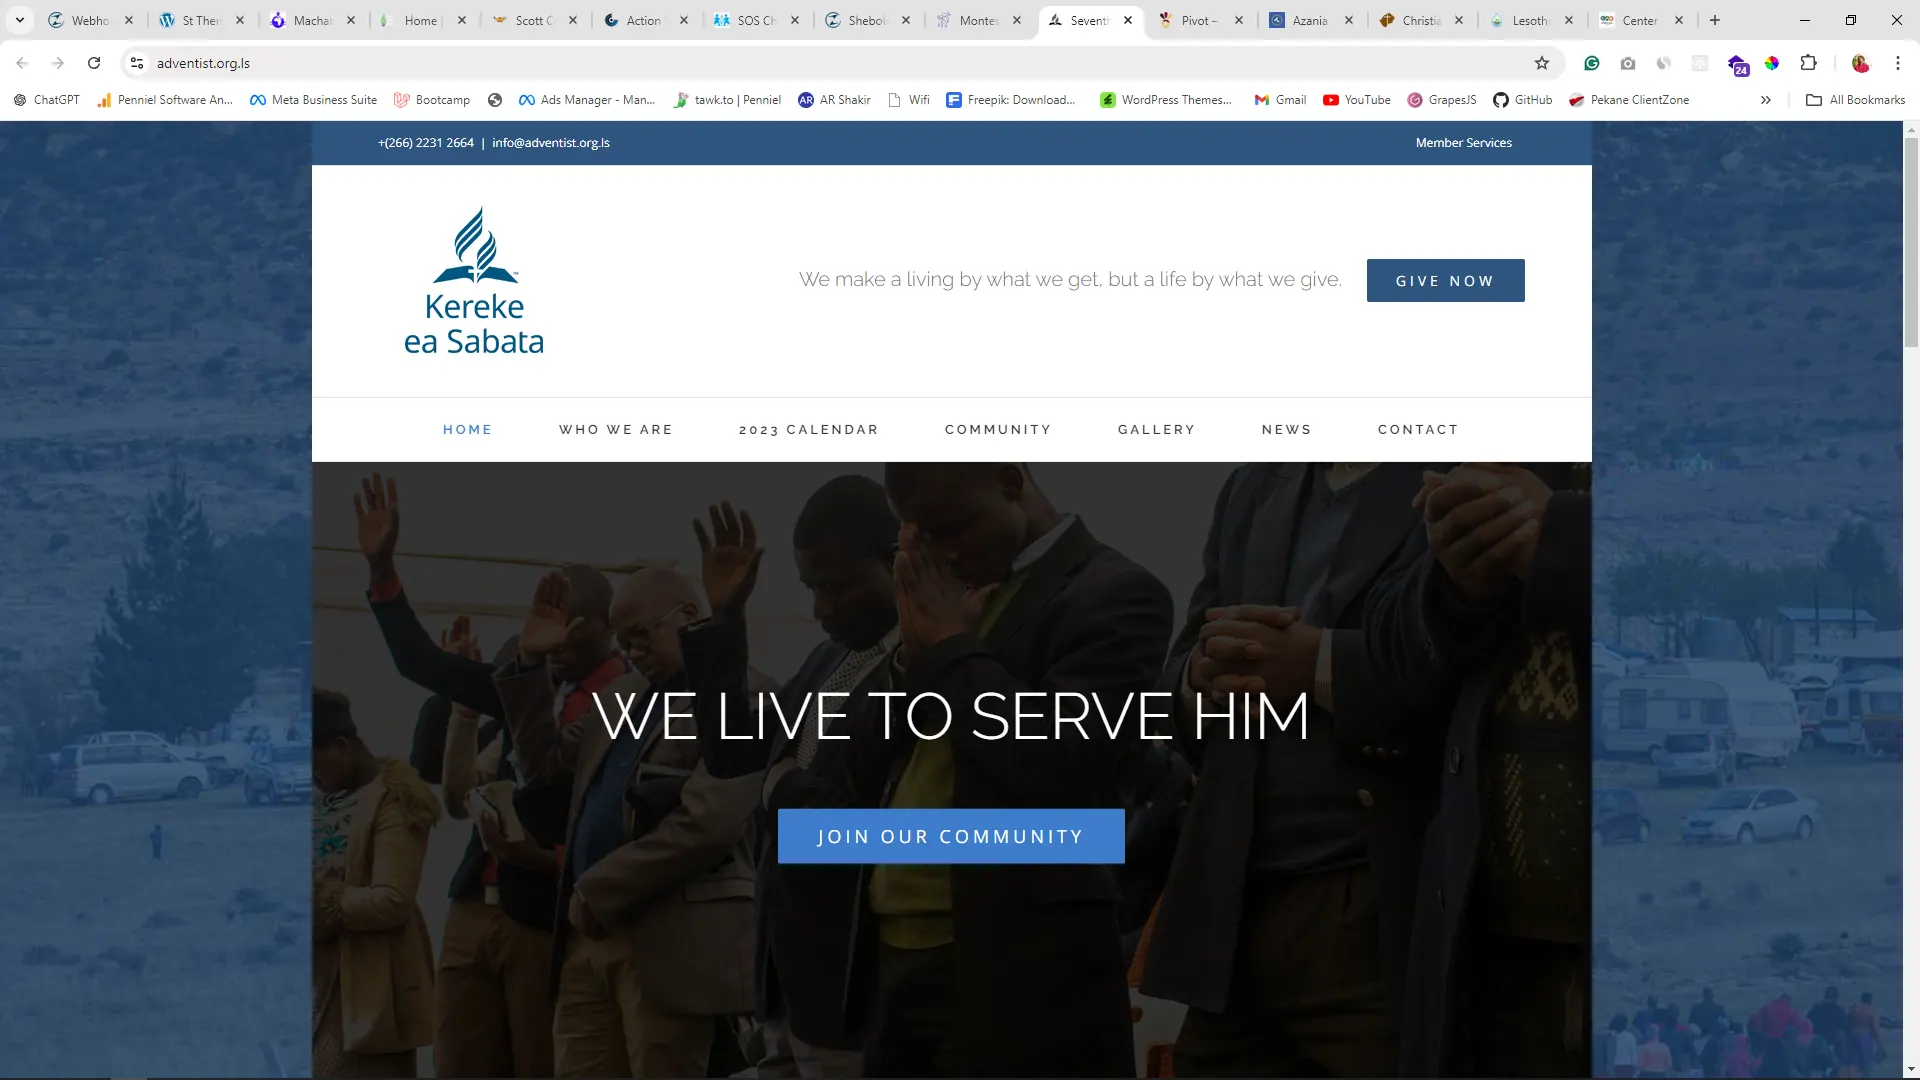Click the GIVE NOW button

pos(1445,281)
